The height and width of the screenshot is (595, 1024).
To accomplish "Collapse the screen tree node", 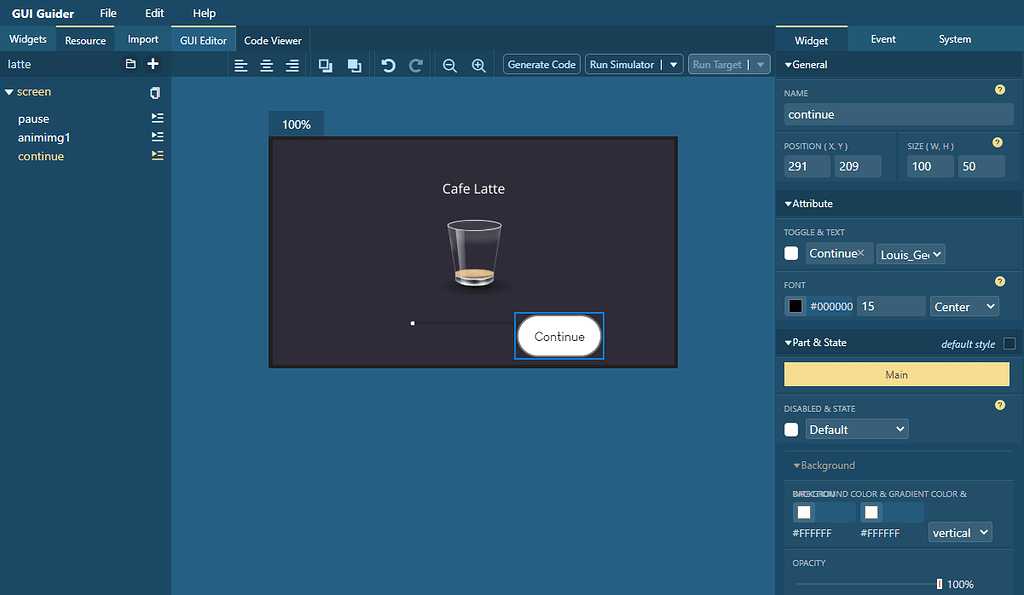I will (9, 91).
